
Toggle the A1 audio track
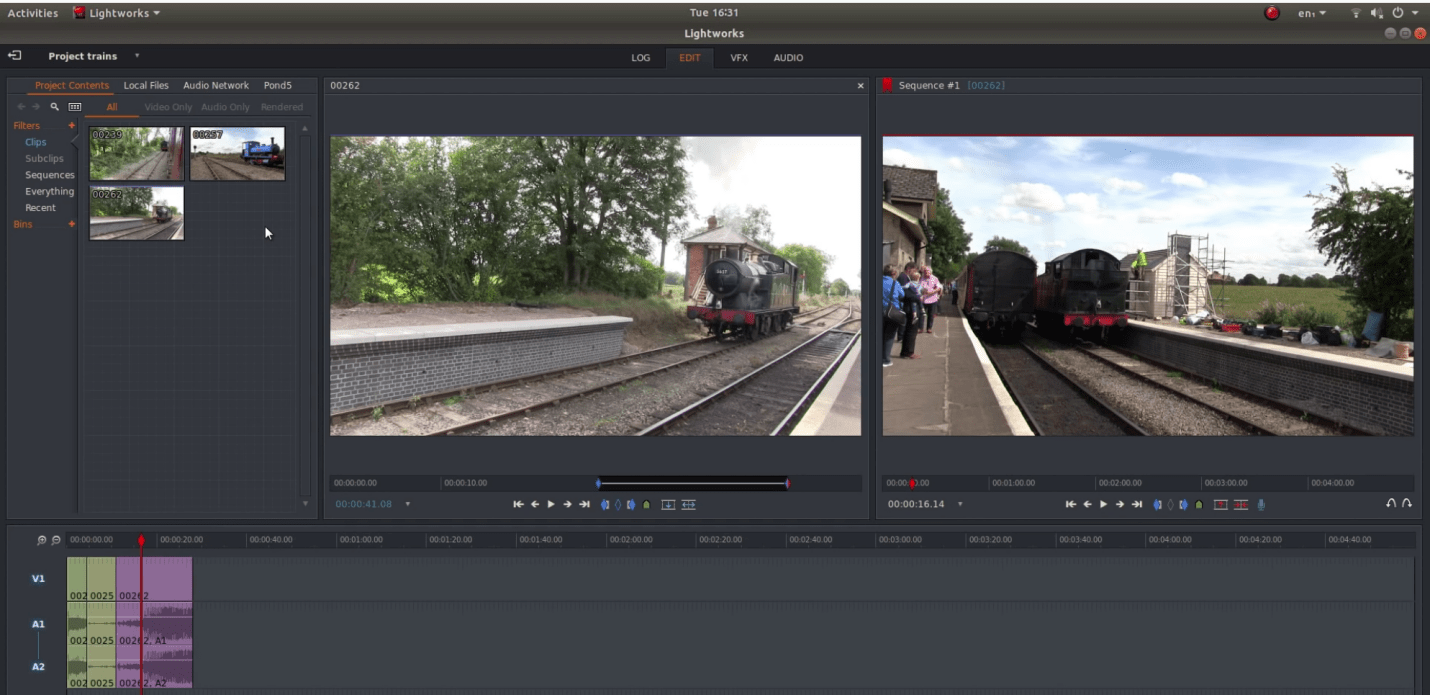[38, 624]
